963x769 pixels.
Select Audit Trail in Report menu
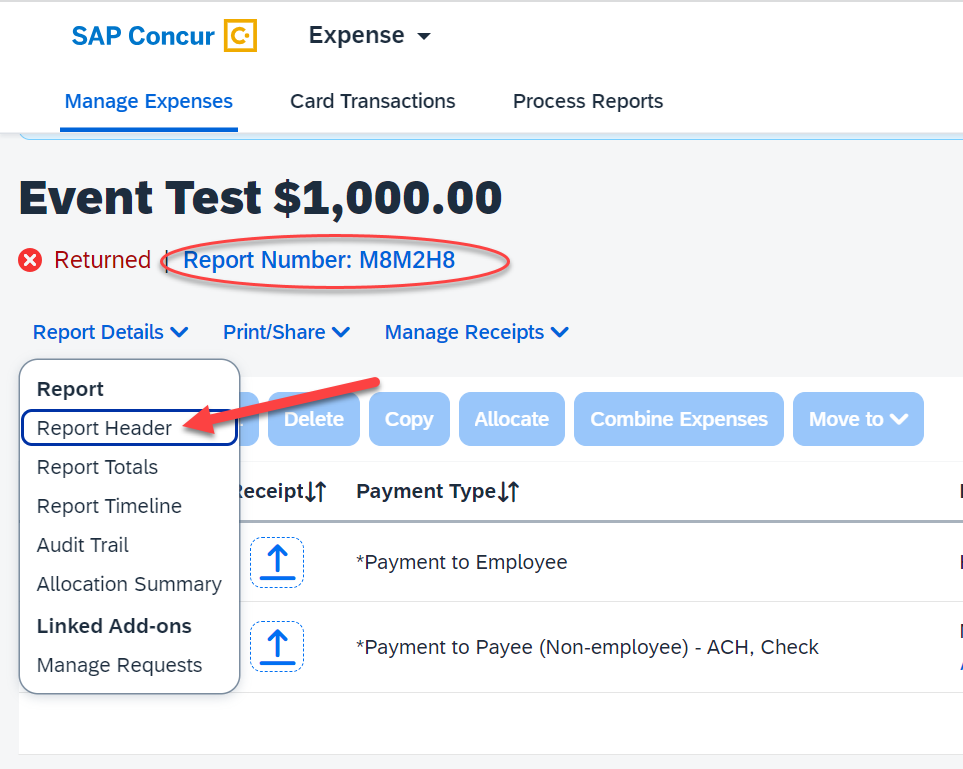pos(83,545)
